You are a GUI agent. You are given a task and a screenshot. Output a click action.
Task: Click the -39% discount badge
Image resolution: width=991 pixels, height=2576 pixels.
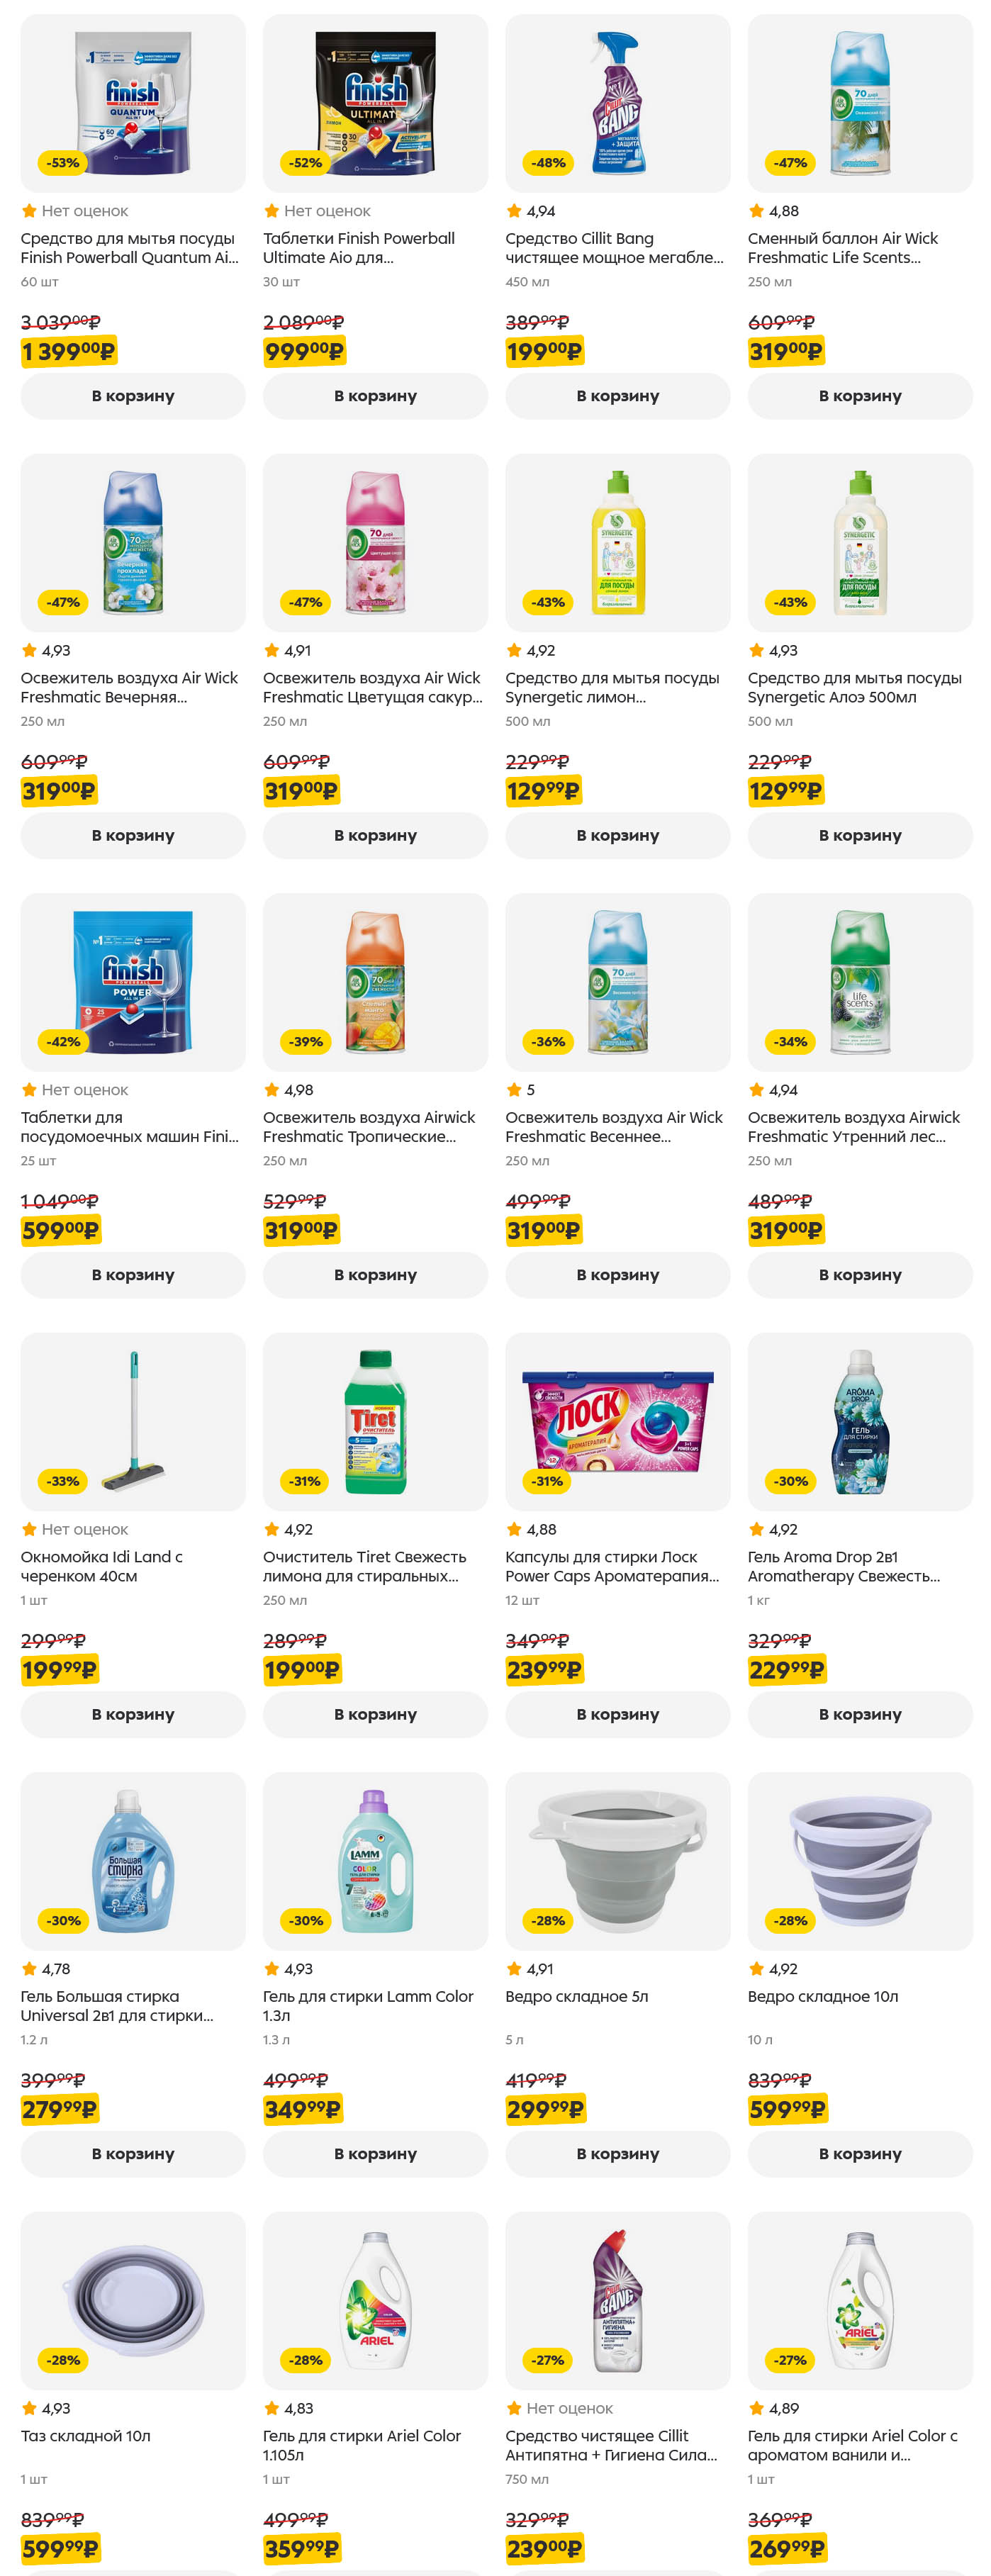[x=306, y=1042]
